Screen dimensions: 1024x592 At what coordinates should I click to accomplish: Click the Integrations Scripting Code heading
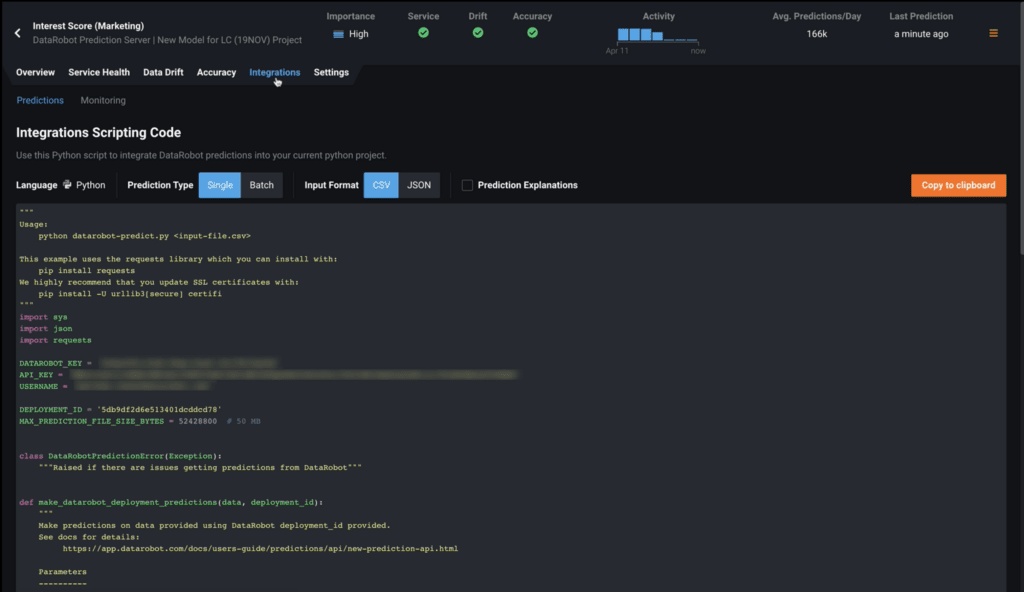(x=99, y=133)
